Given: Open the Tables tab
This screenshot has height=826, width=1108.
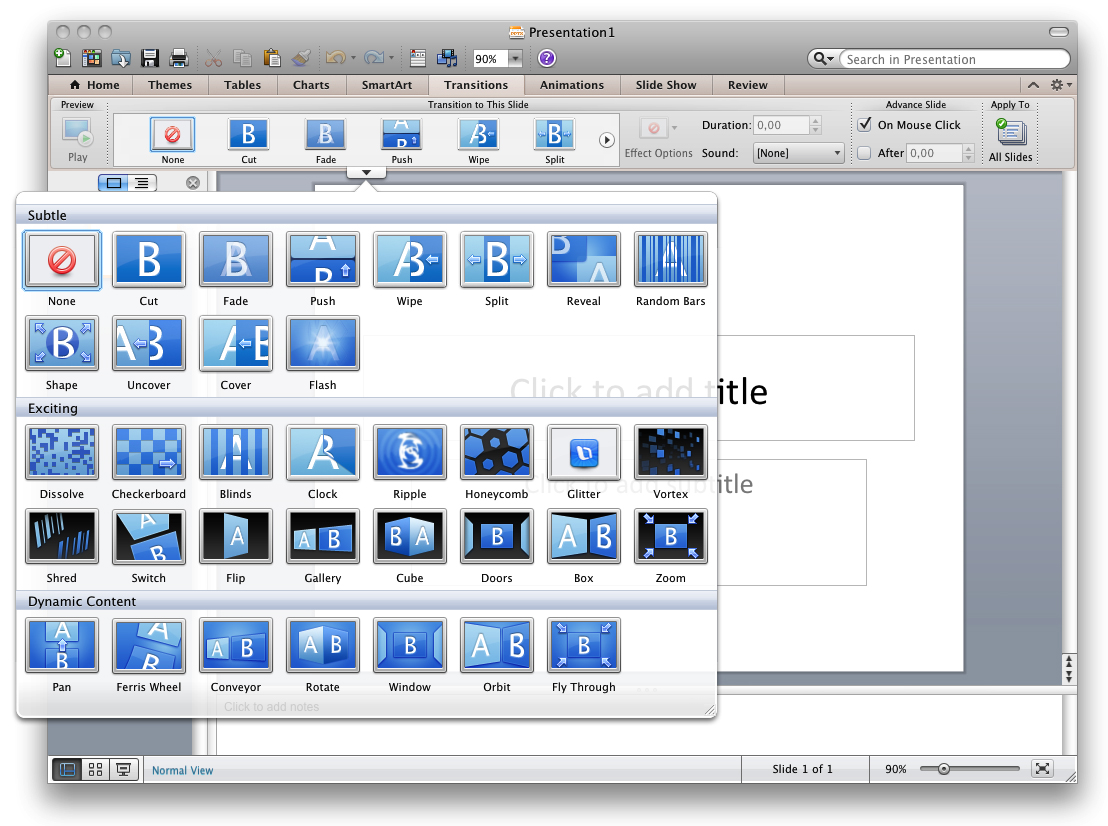Looking at the screenshot, I should (242, 85).
